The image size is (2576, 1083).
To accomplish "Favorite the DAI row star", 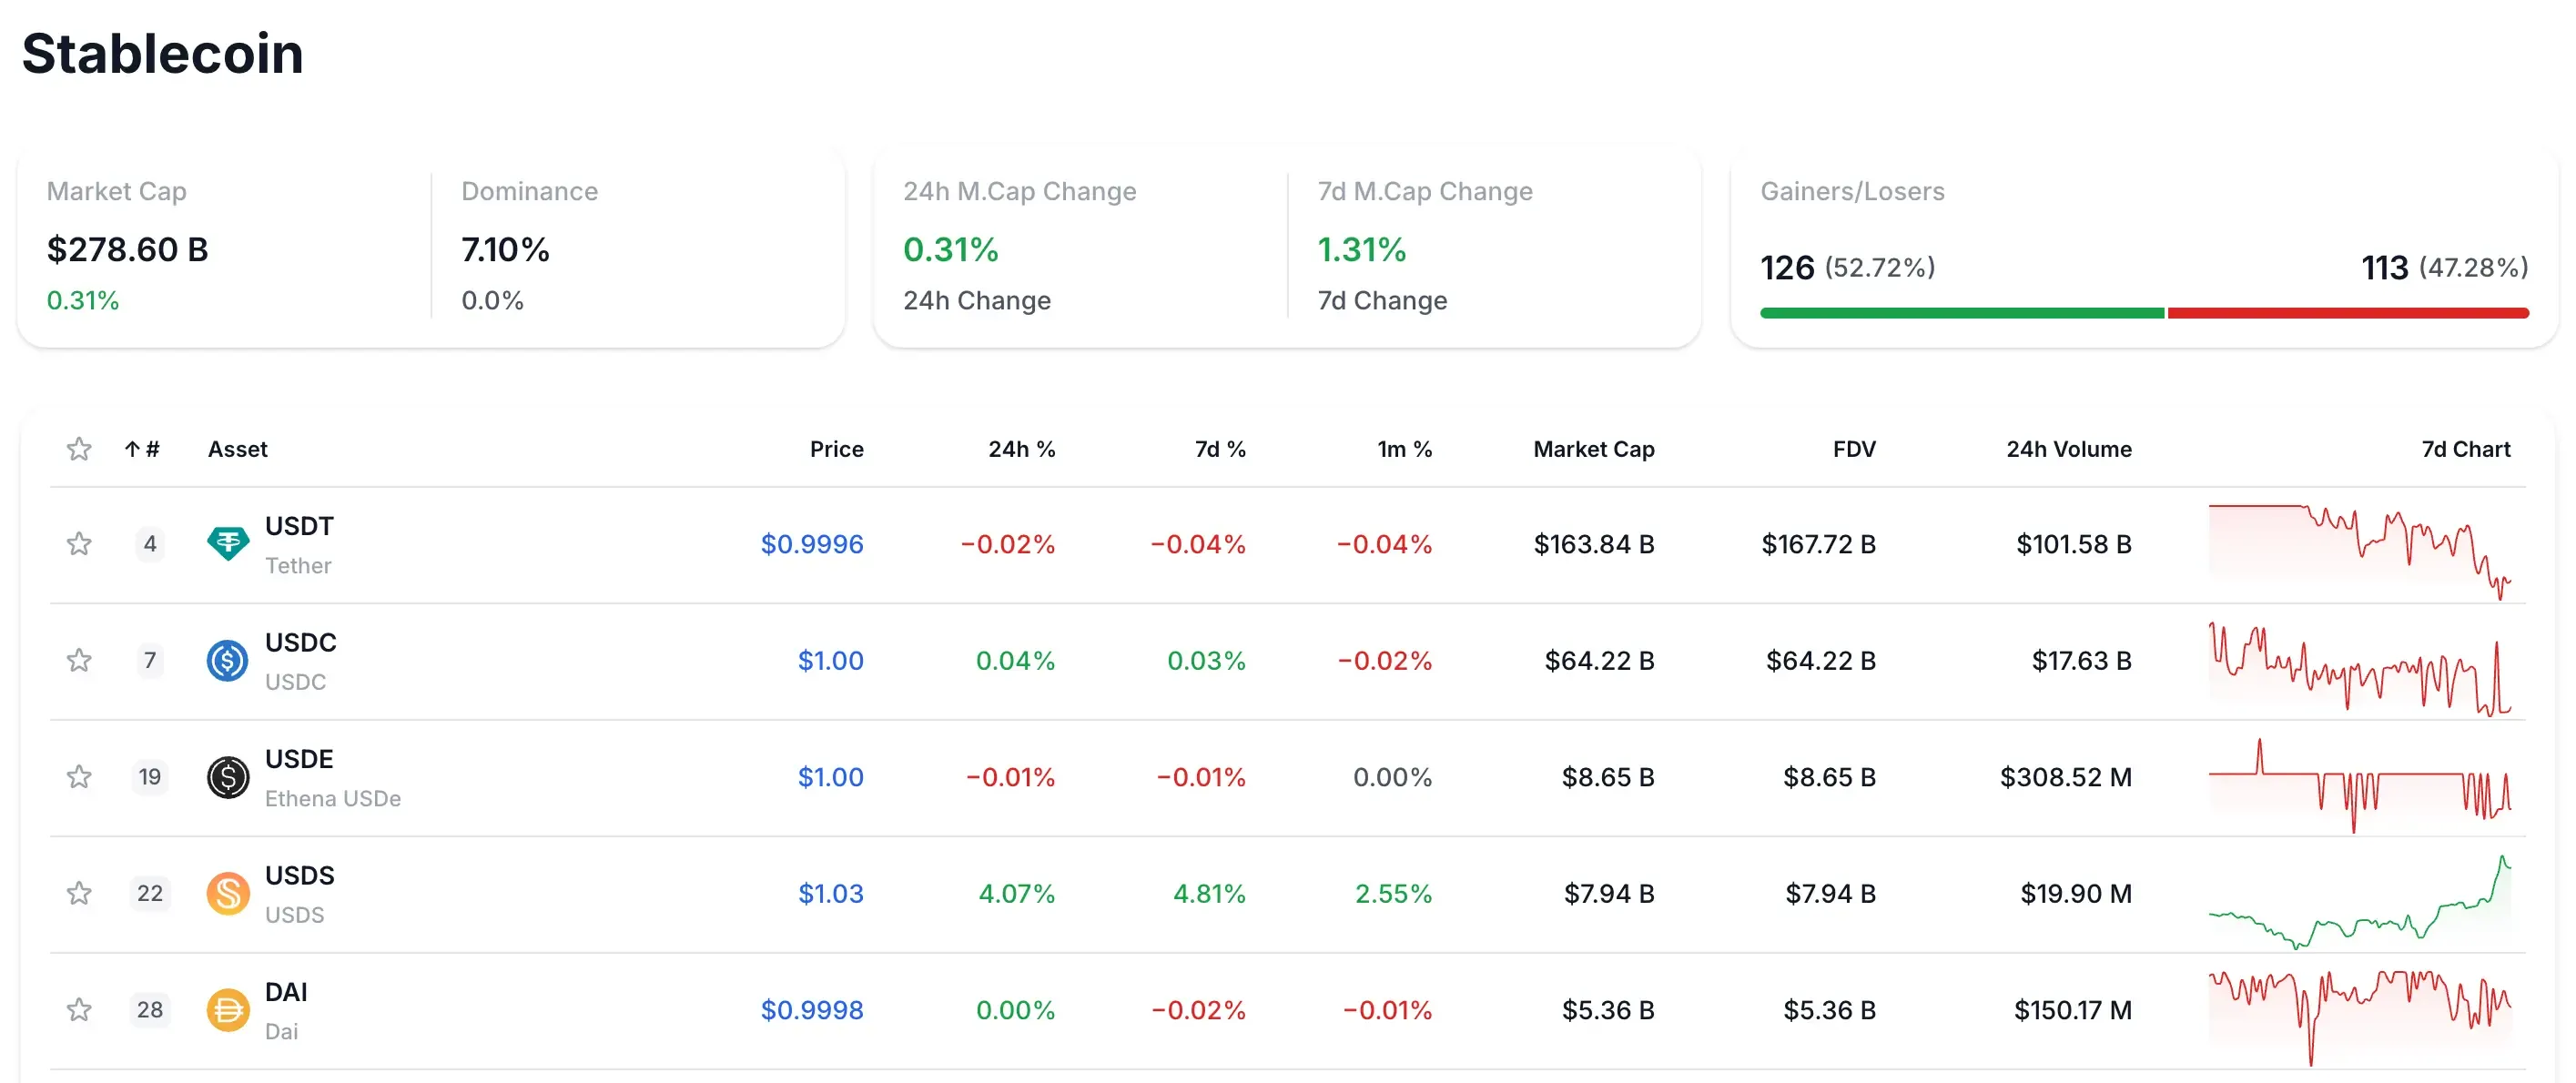I will pos(79,1010).
